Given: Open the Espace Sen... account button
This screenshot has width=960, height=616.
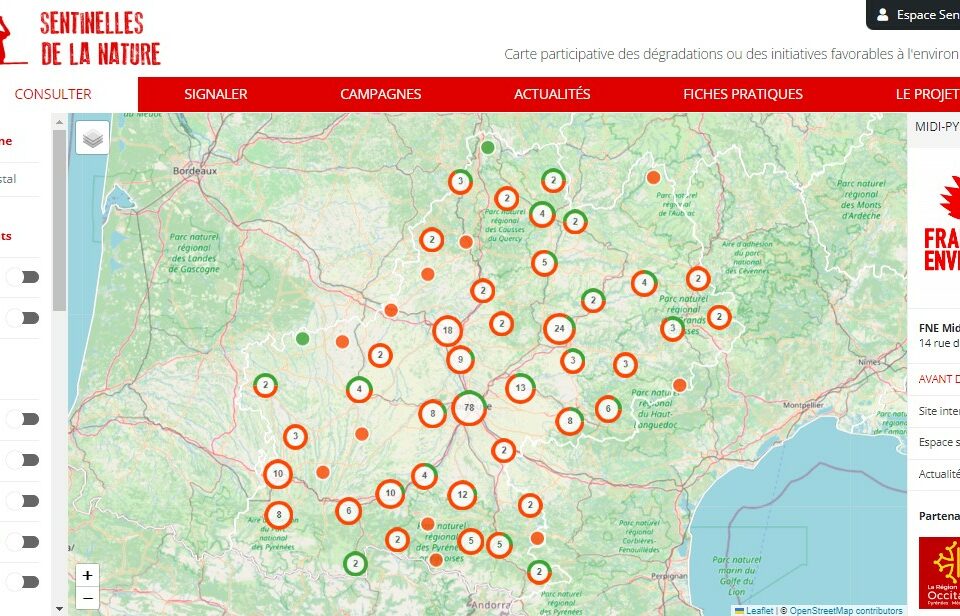Looking at the screenshot, I should coord(913,15).
